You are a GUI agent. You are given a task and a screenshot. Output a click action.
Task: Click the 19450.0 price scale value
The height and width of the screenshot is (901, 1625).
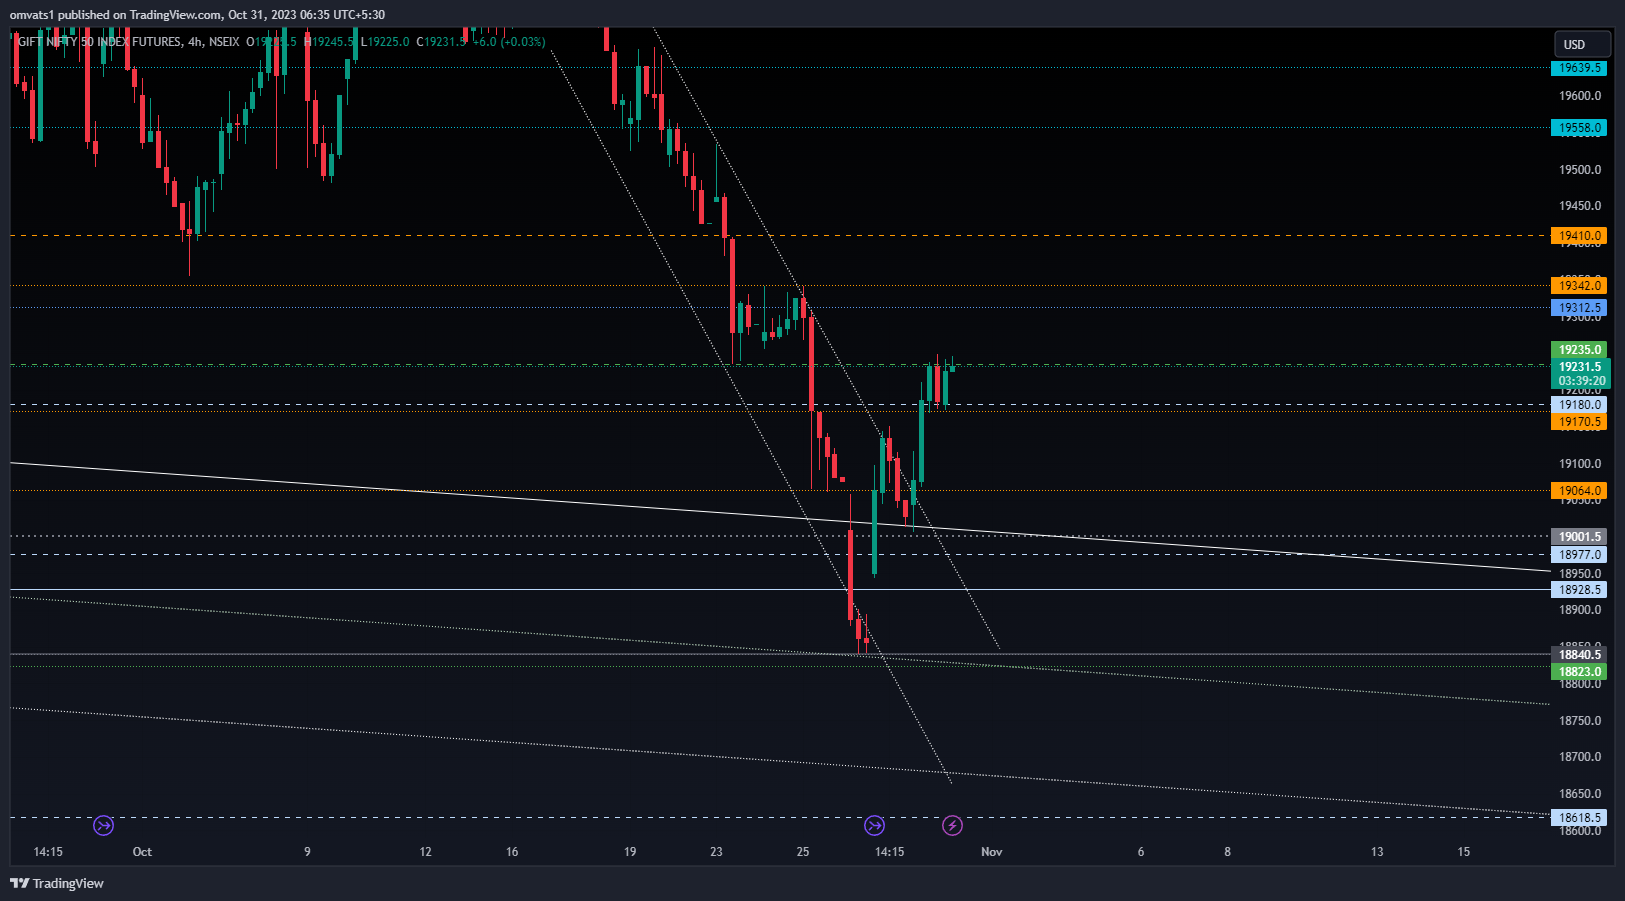(1580, 206)
